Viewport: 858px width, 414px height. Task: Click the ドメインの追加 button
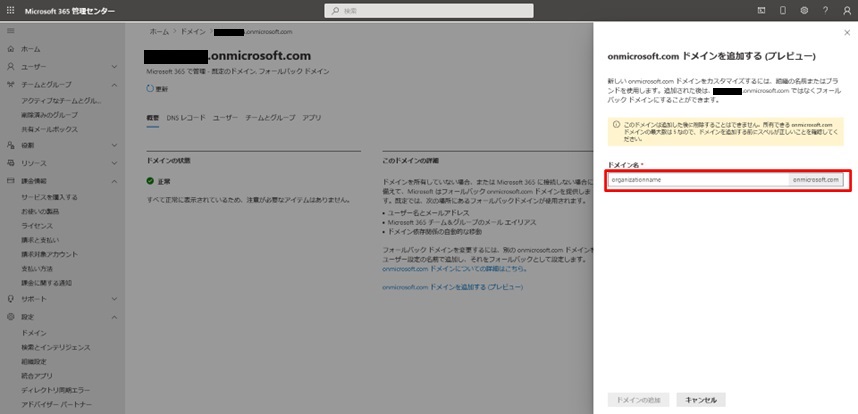(x=638, y=400)
